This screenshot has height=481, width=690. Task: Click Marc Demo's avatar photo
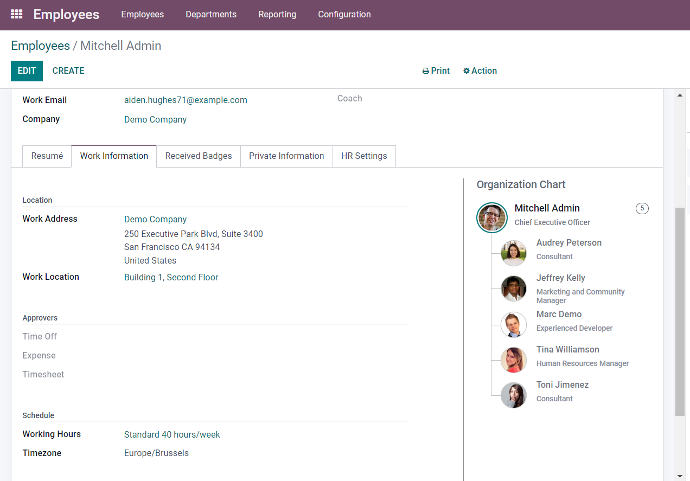514,324
